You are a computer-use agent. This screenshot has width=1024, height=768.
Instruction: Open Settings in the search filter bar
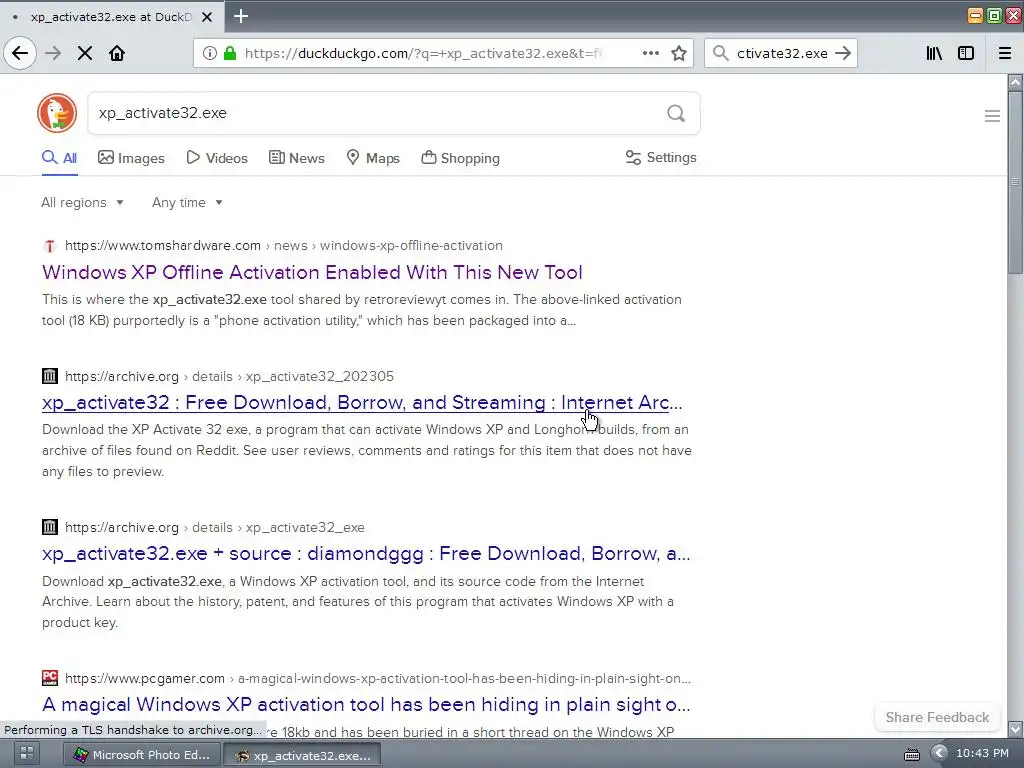pos(661,157)
